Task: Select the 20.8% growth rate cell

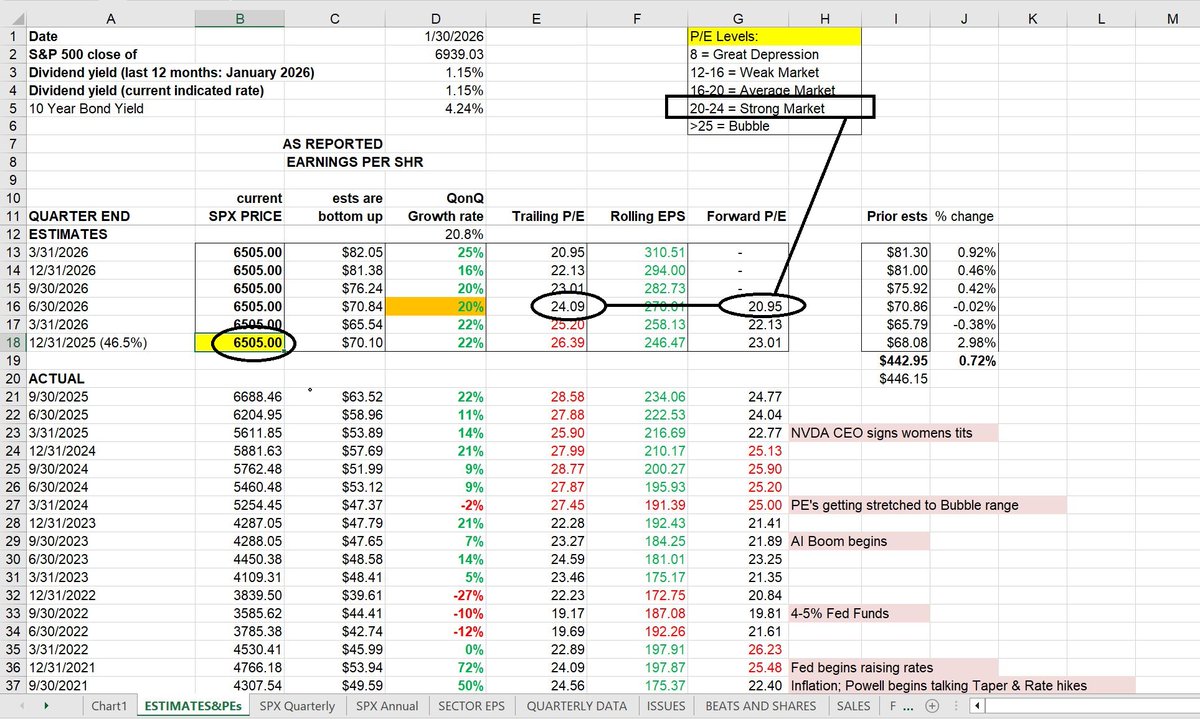Action: pos(437,234)
